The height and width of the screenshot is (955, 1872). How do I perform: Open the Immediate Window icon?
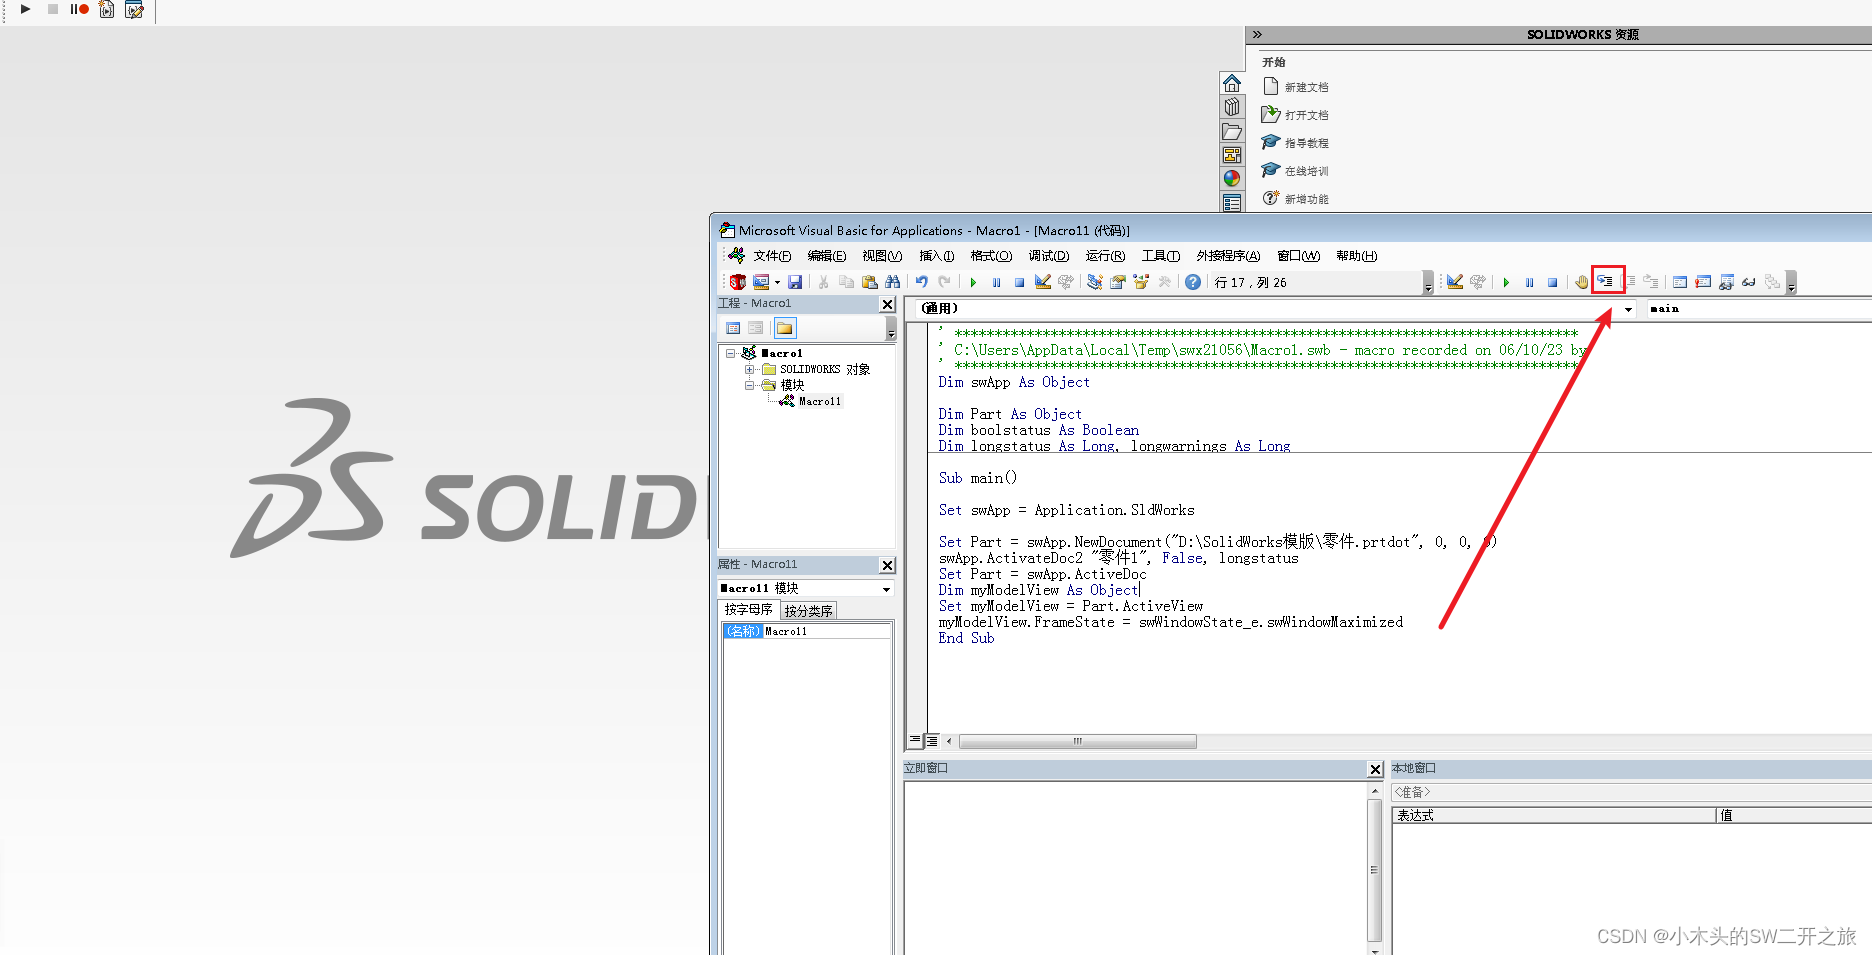[x=1703, y=282]
